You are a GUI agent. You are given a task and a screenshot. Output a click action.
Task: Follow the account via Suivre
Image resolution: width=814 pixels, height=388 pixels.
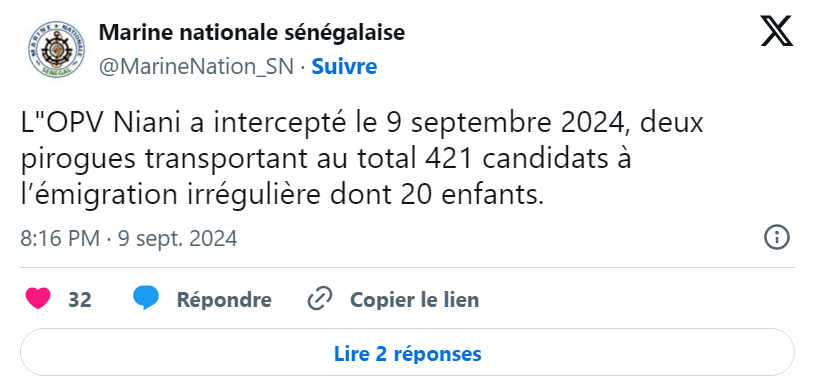pos(344,66)
